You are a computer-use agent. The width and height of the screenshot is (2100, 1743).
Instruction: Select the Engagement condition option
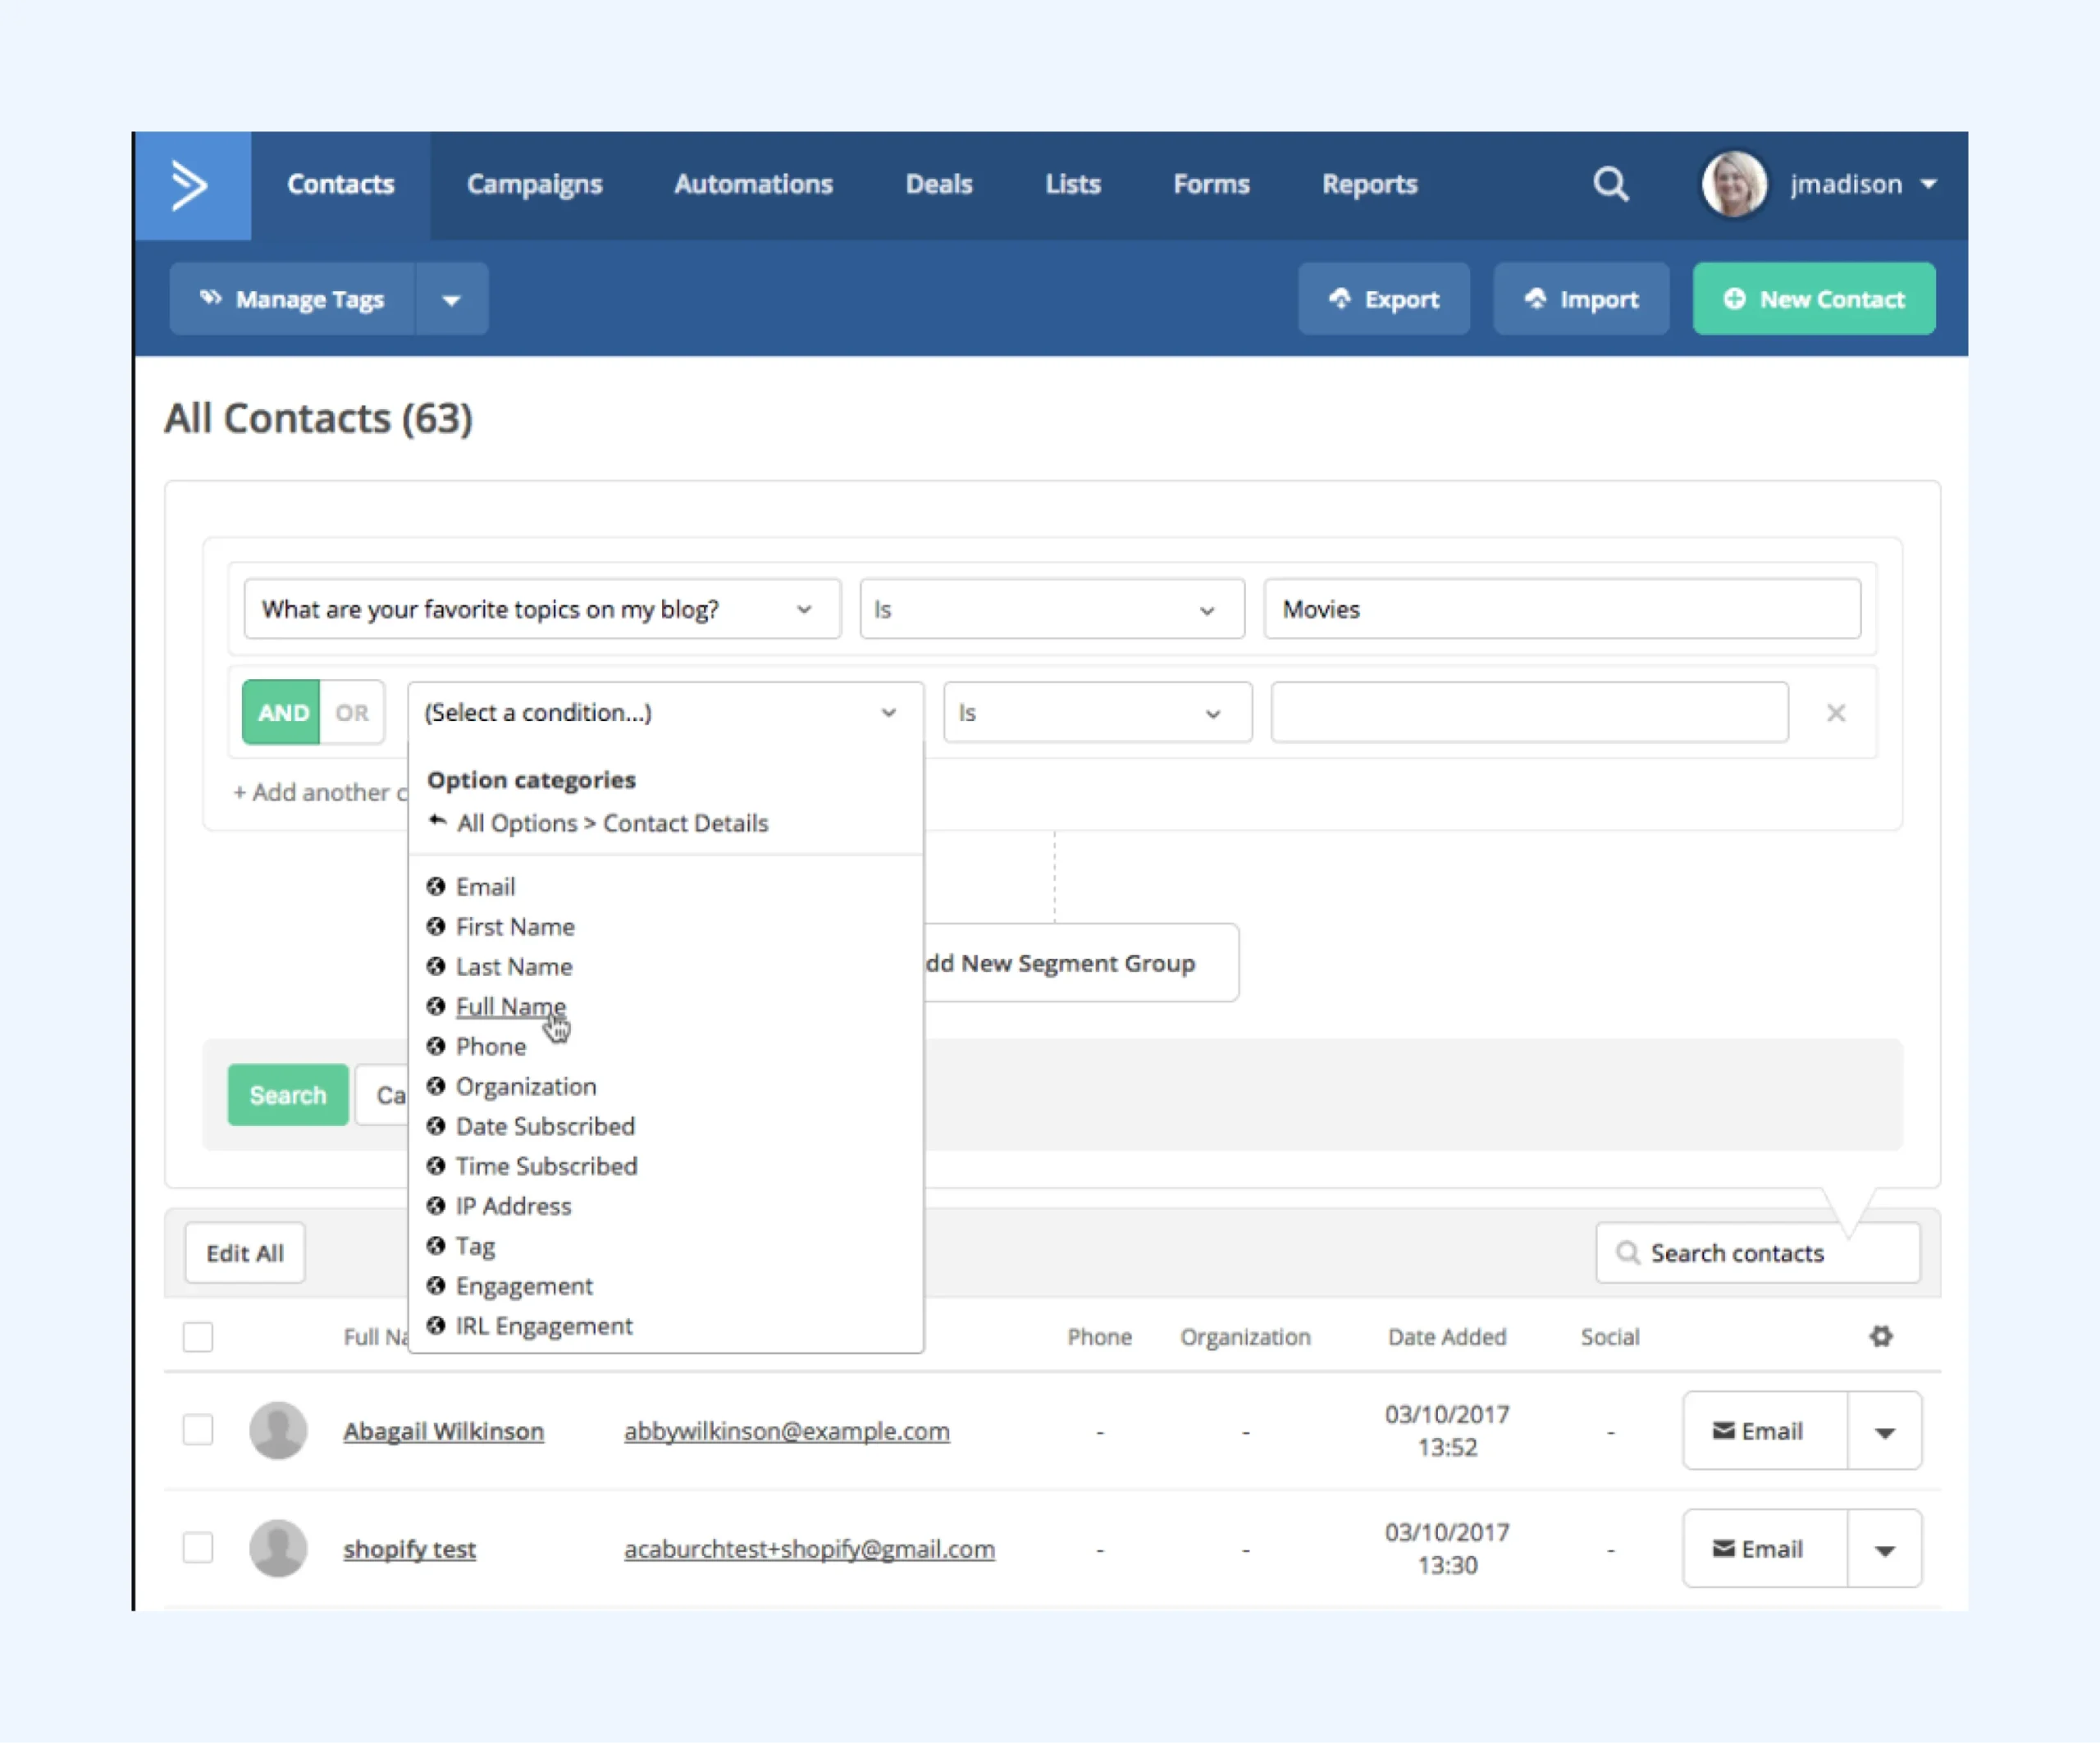pos(524,1287)
